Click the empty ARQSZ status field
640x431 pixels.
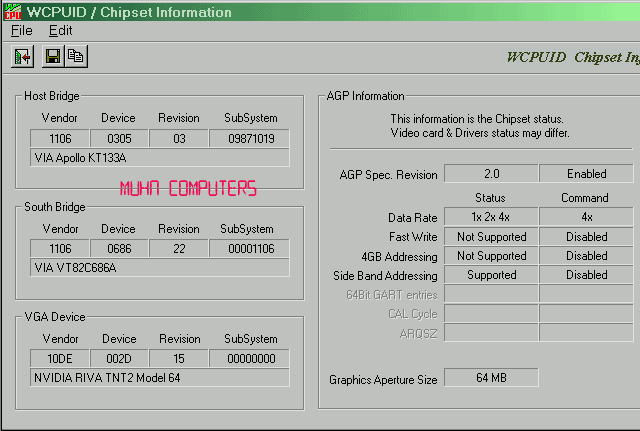[x=491, y=333]
